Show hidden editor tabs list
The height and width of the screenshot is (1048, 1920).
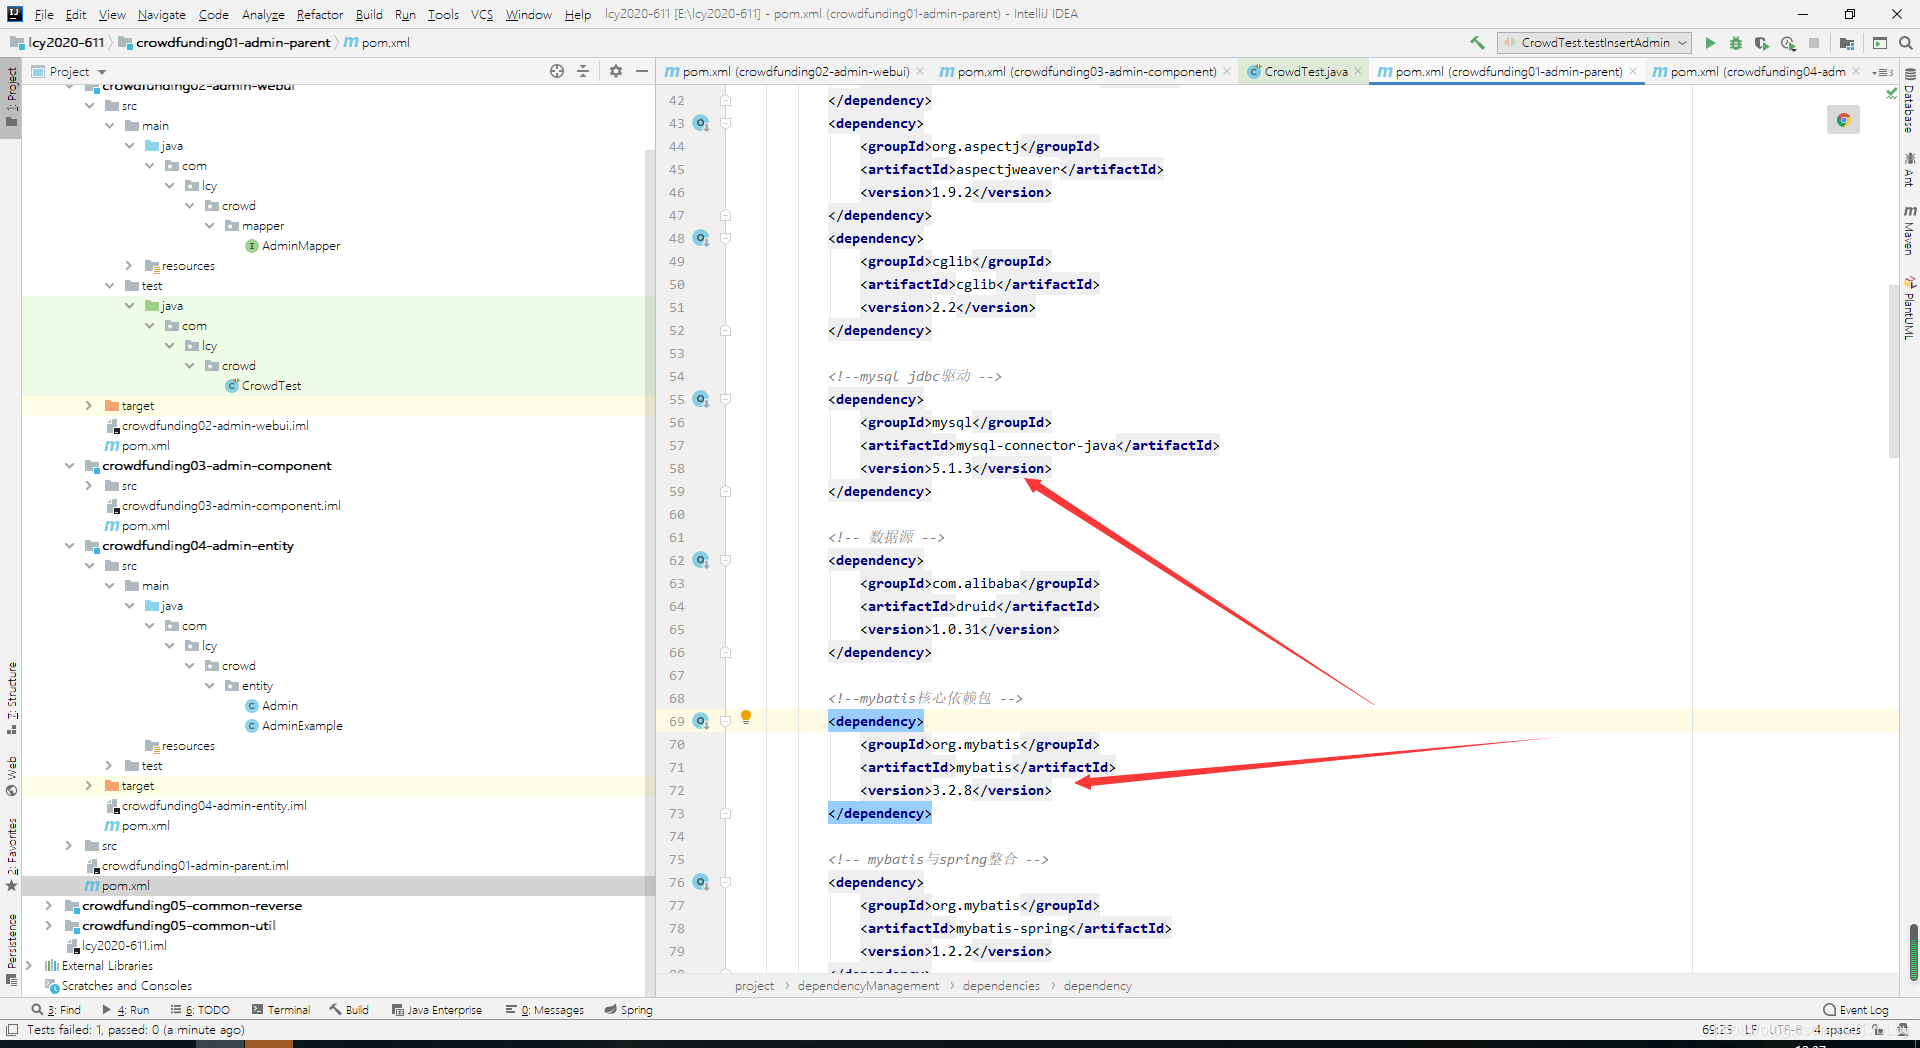(x=1882, y=72)
